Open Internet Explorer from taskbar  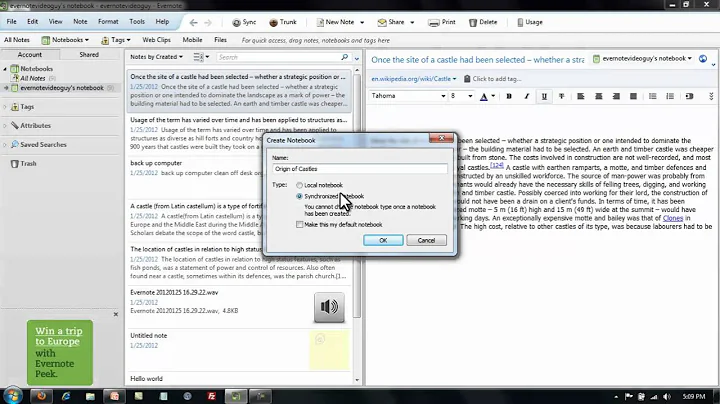[66, 396]
